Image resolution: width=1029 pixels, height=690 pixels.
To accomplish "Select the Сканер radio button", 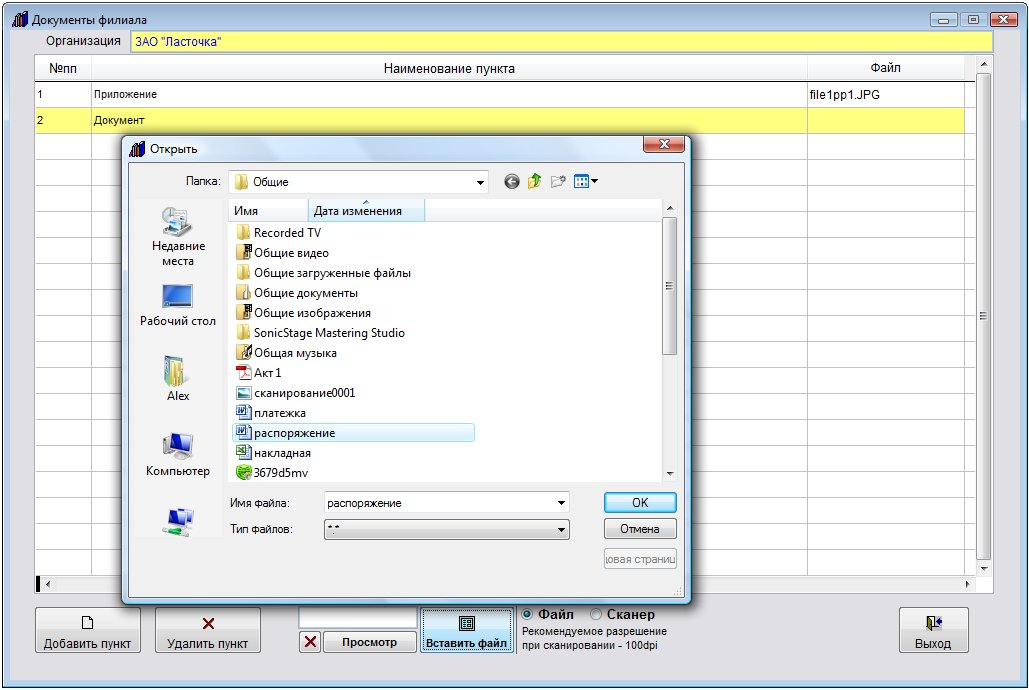I will (596, 615).
